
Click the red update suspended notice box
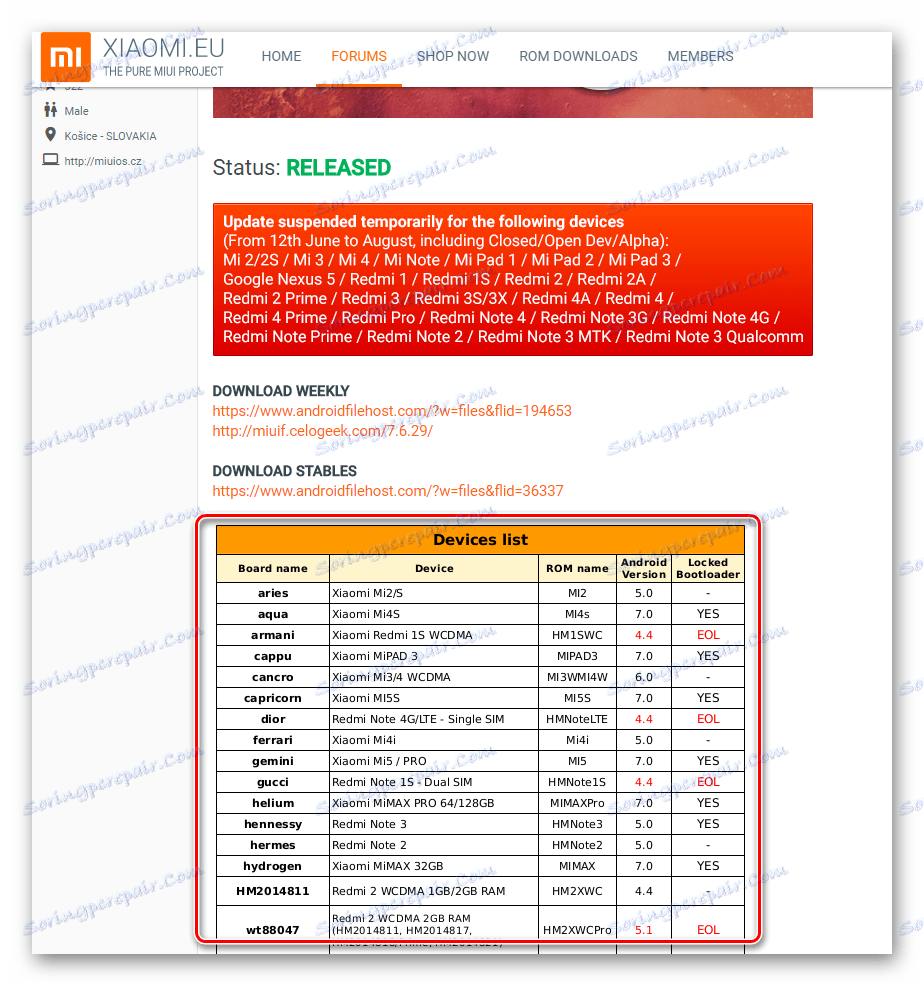pos(513,279)
